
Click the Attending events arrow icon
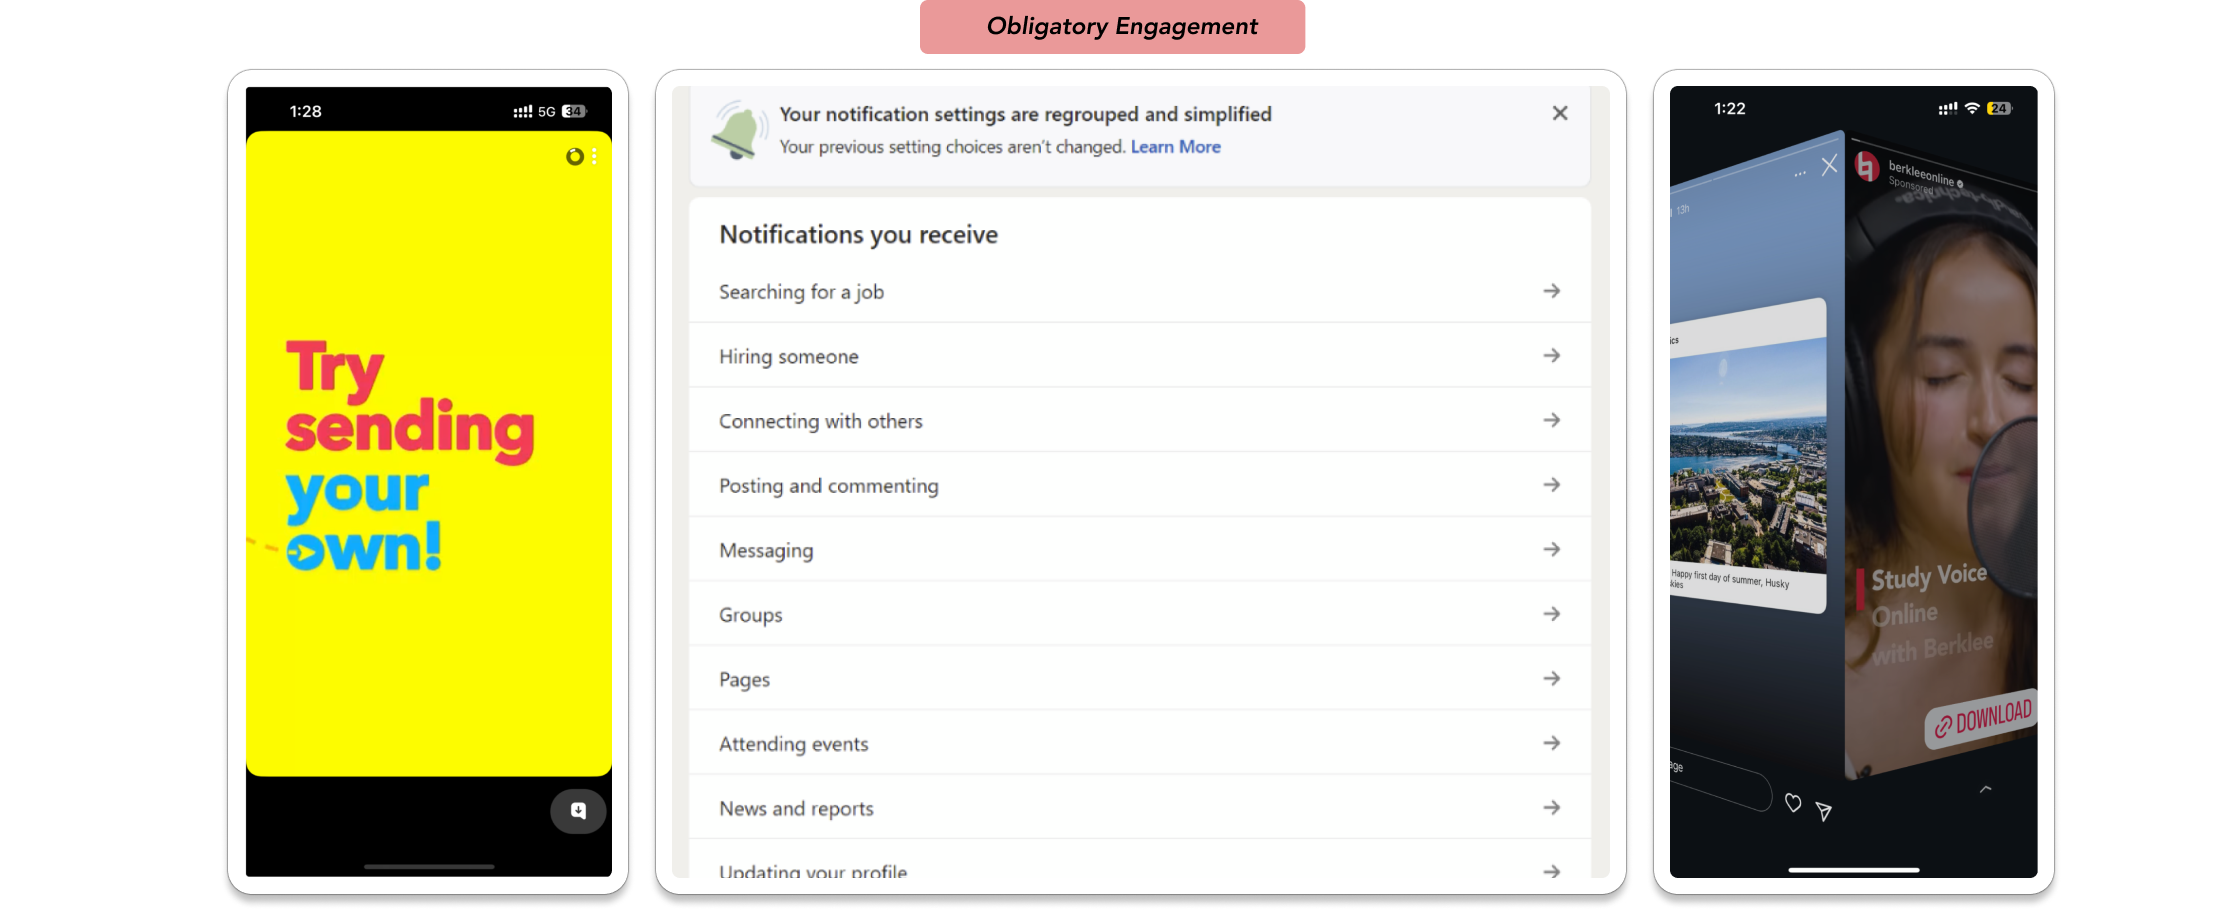[x=1551, y=743]
